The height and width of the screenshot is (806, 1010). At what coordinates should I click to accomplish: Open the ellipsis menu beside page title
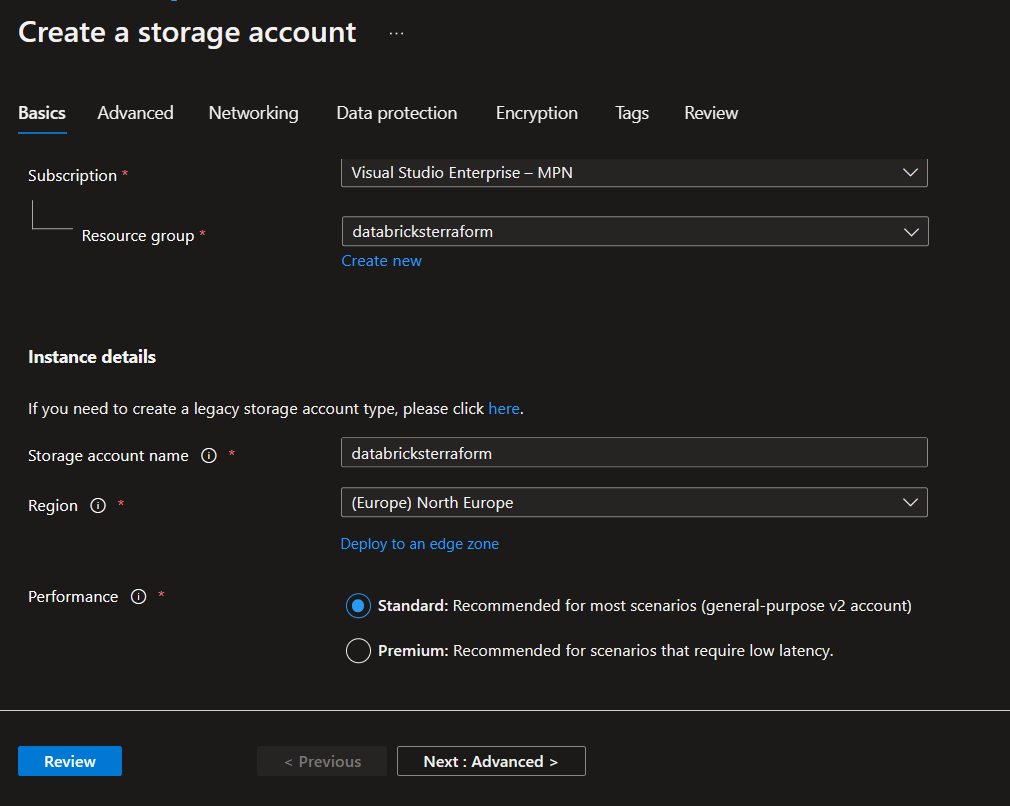(397, 33)
